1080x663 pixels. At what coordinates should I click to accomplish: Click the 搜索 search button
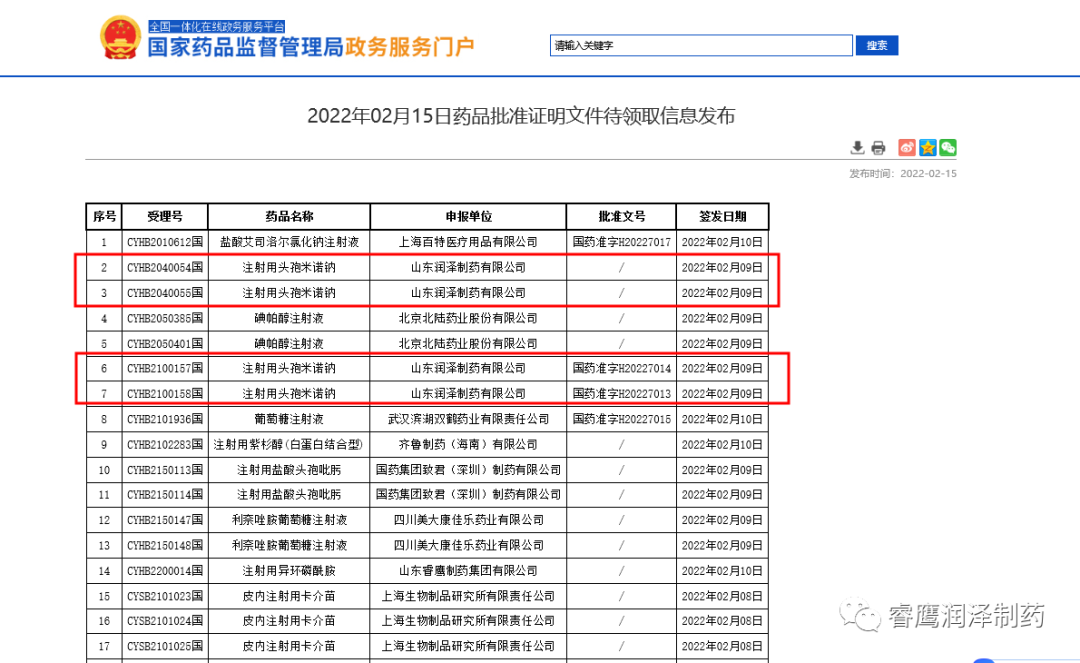pos(877,46)
